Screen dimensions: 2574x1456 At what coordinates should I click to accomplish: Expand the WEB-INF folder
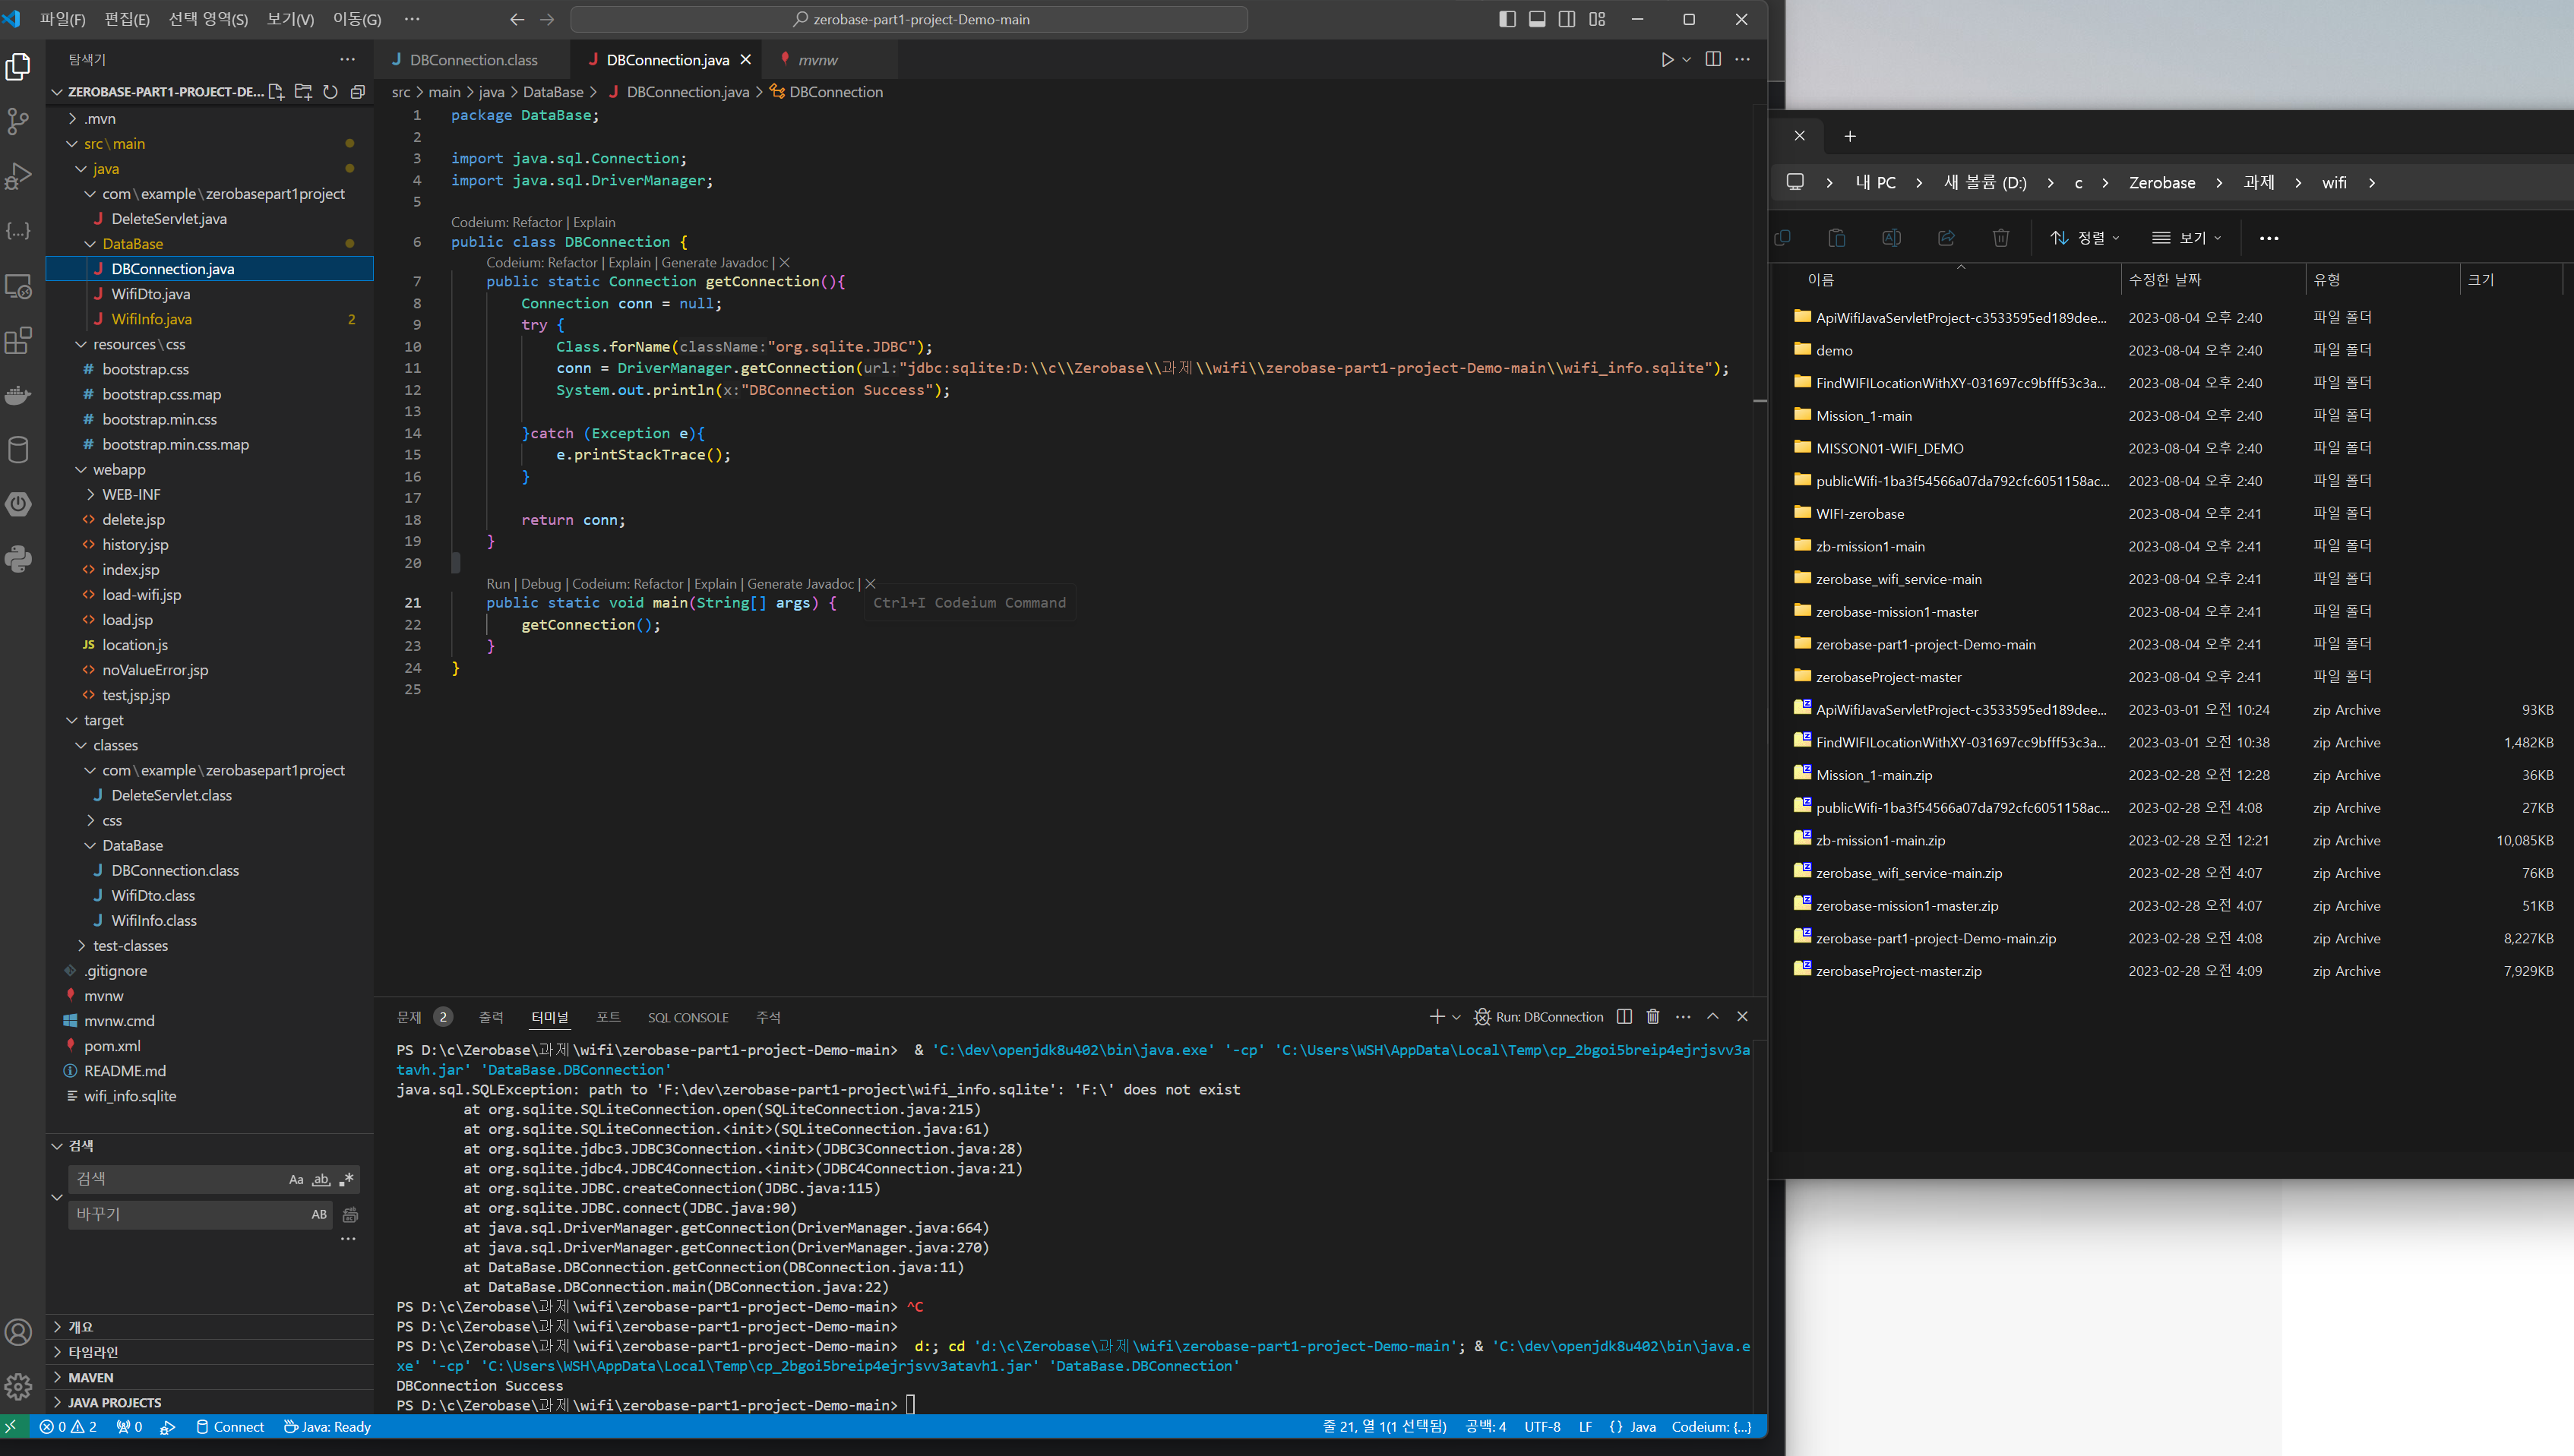131,494
